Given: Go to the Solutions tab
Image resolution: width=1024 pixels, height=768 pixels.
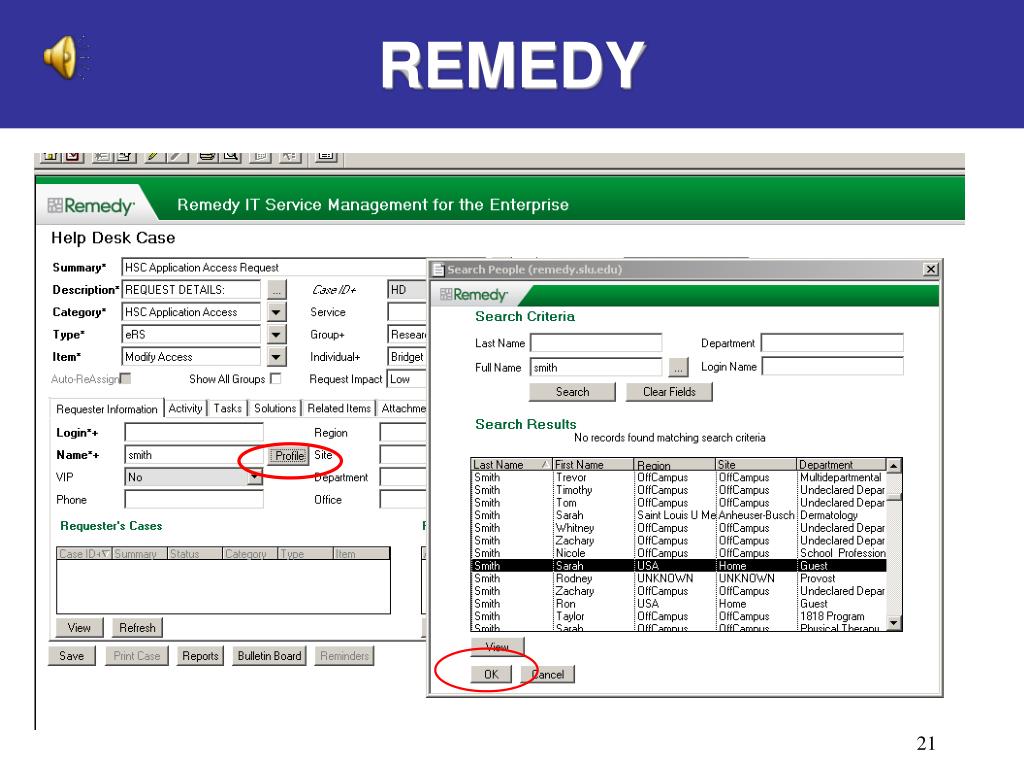Looking at the screenshot, I should (275, 408).
